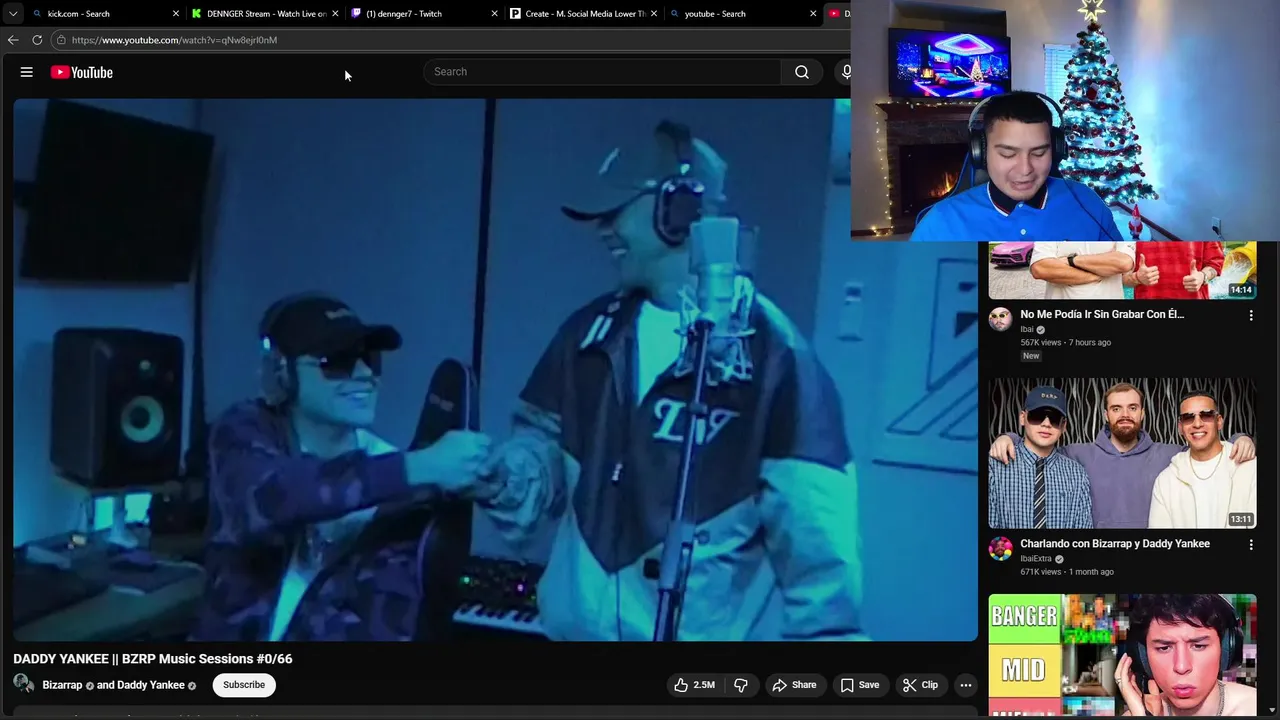This screenshot has width=1280, height=720.
Task: Open Charlando con Bizarrap thumbnail
Action: 1122,453
